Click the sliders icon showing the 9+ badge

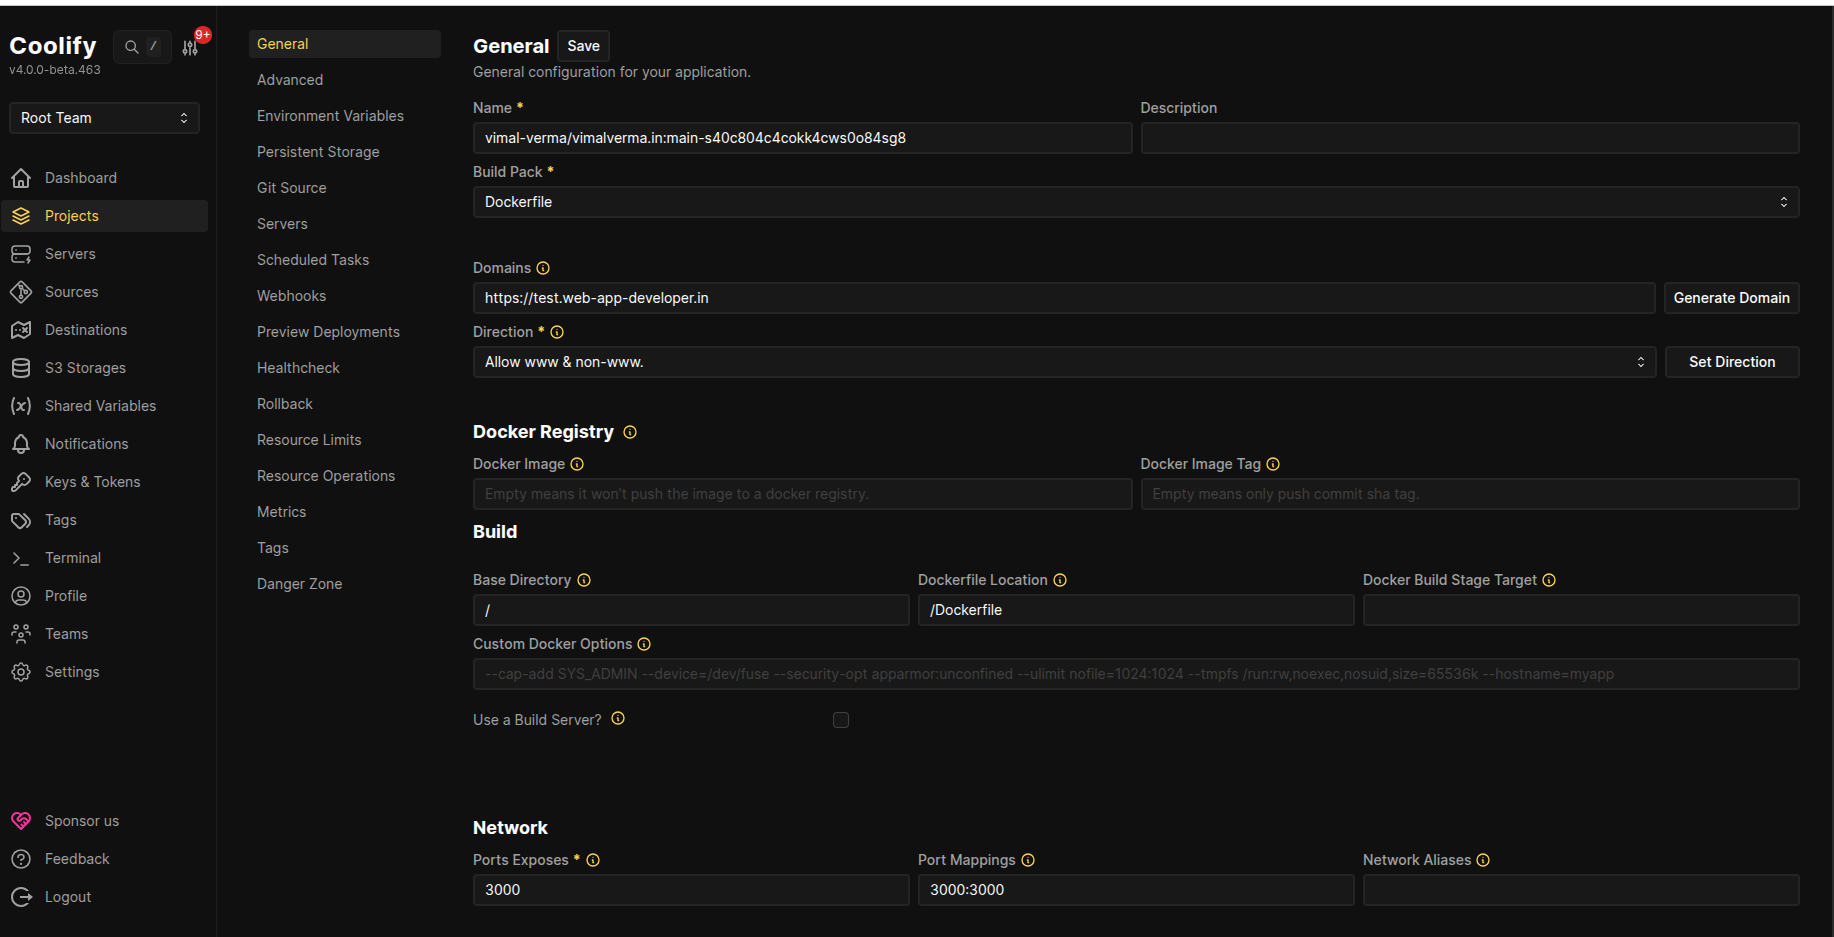point(190,47)
